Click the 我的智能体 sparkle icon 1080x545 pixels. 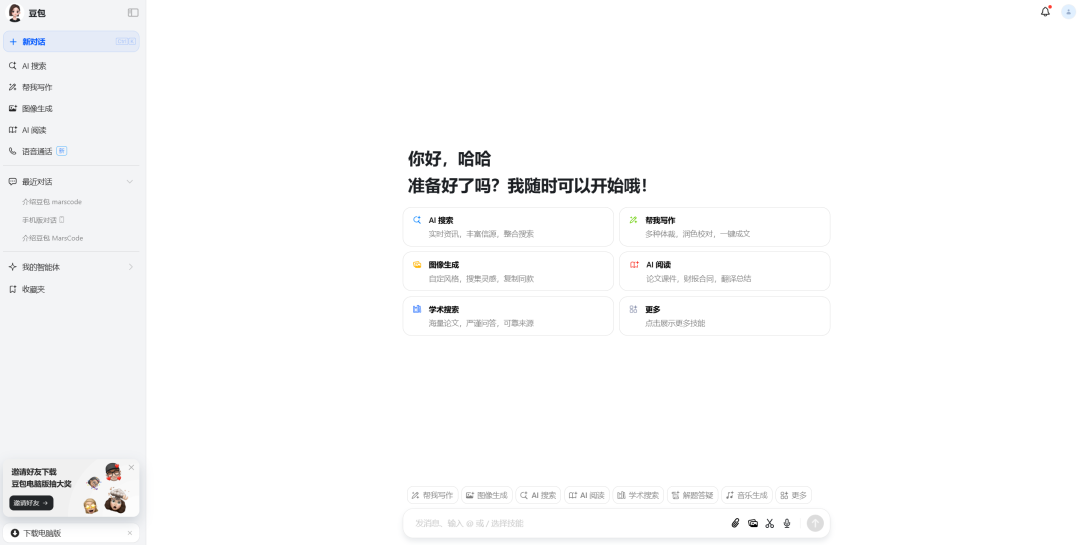pyautogui.click(x=12, y=267)
